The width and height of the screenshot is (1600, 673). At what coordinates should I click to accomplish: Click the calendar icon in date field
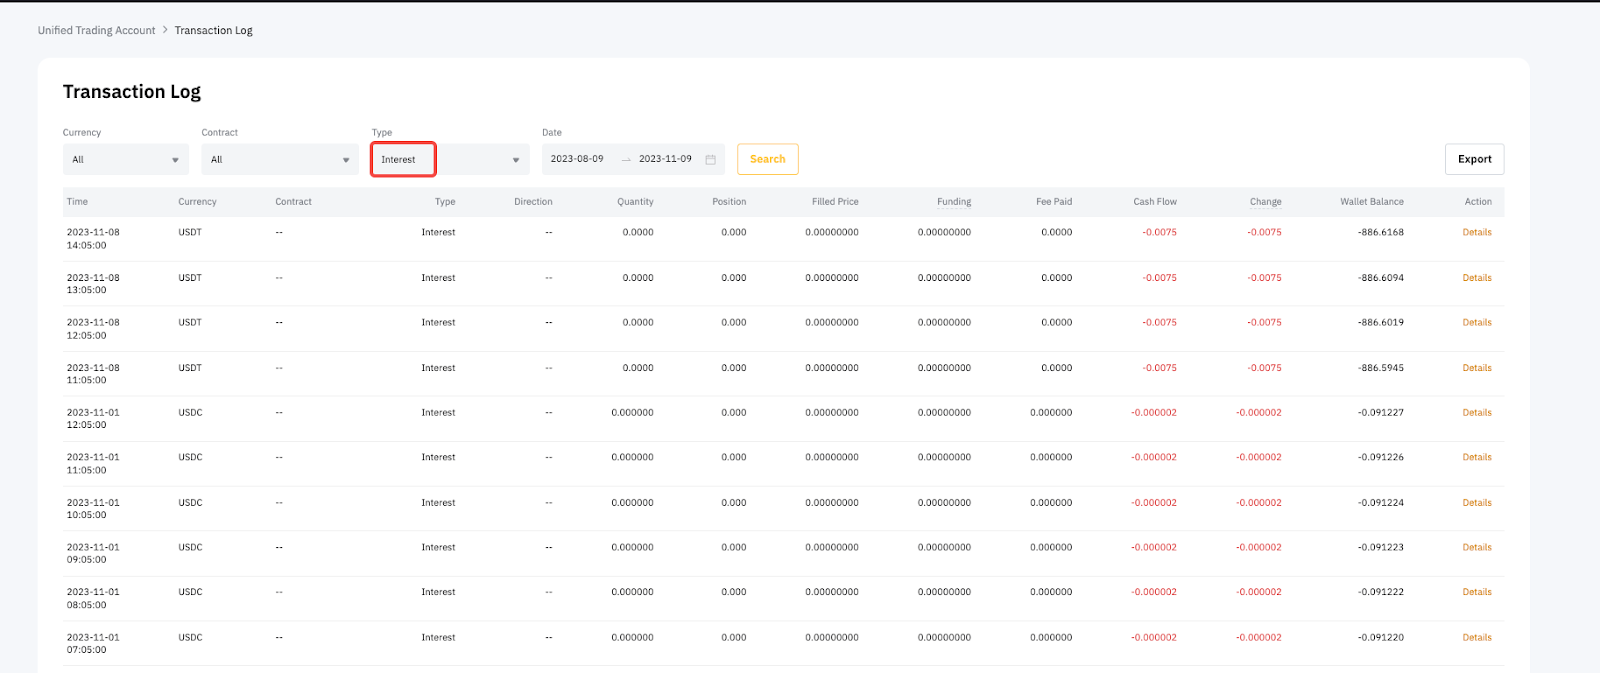tap(710, 160)
